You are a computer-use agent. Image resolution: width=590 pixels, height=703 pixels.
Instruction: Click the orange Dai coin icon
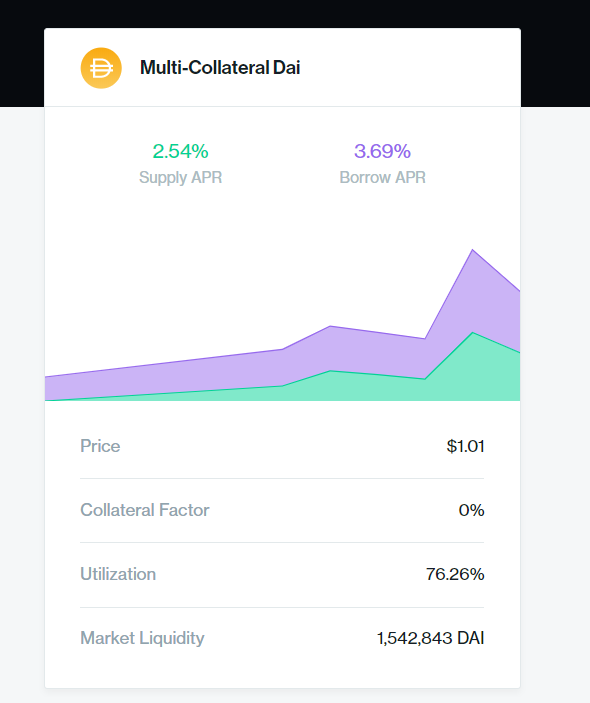click(101, 68)
